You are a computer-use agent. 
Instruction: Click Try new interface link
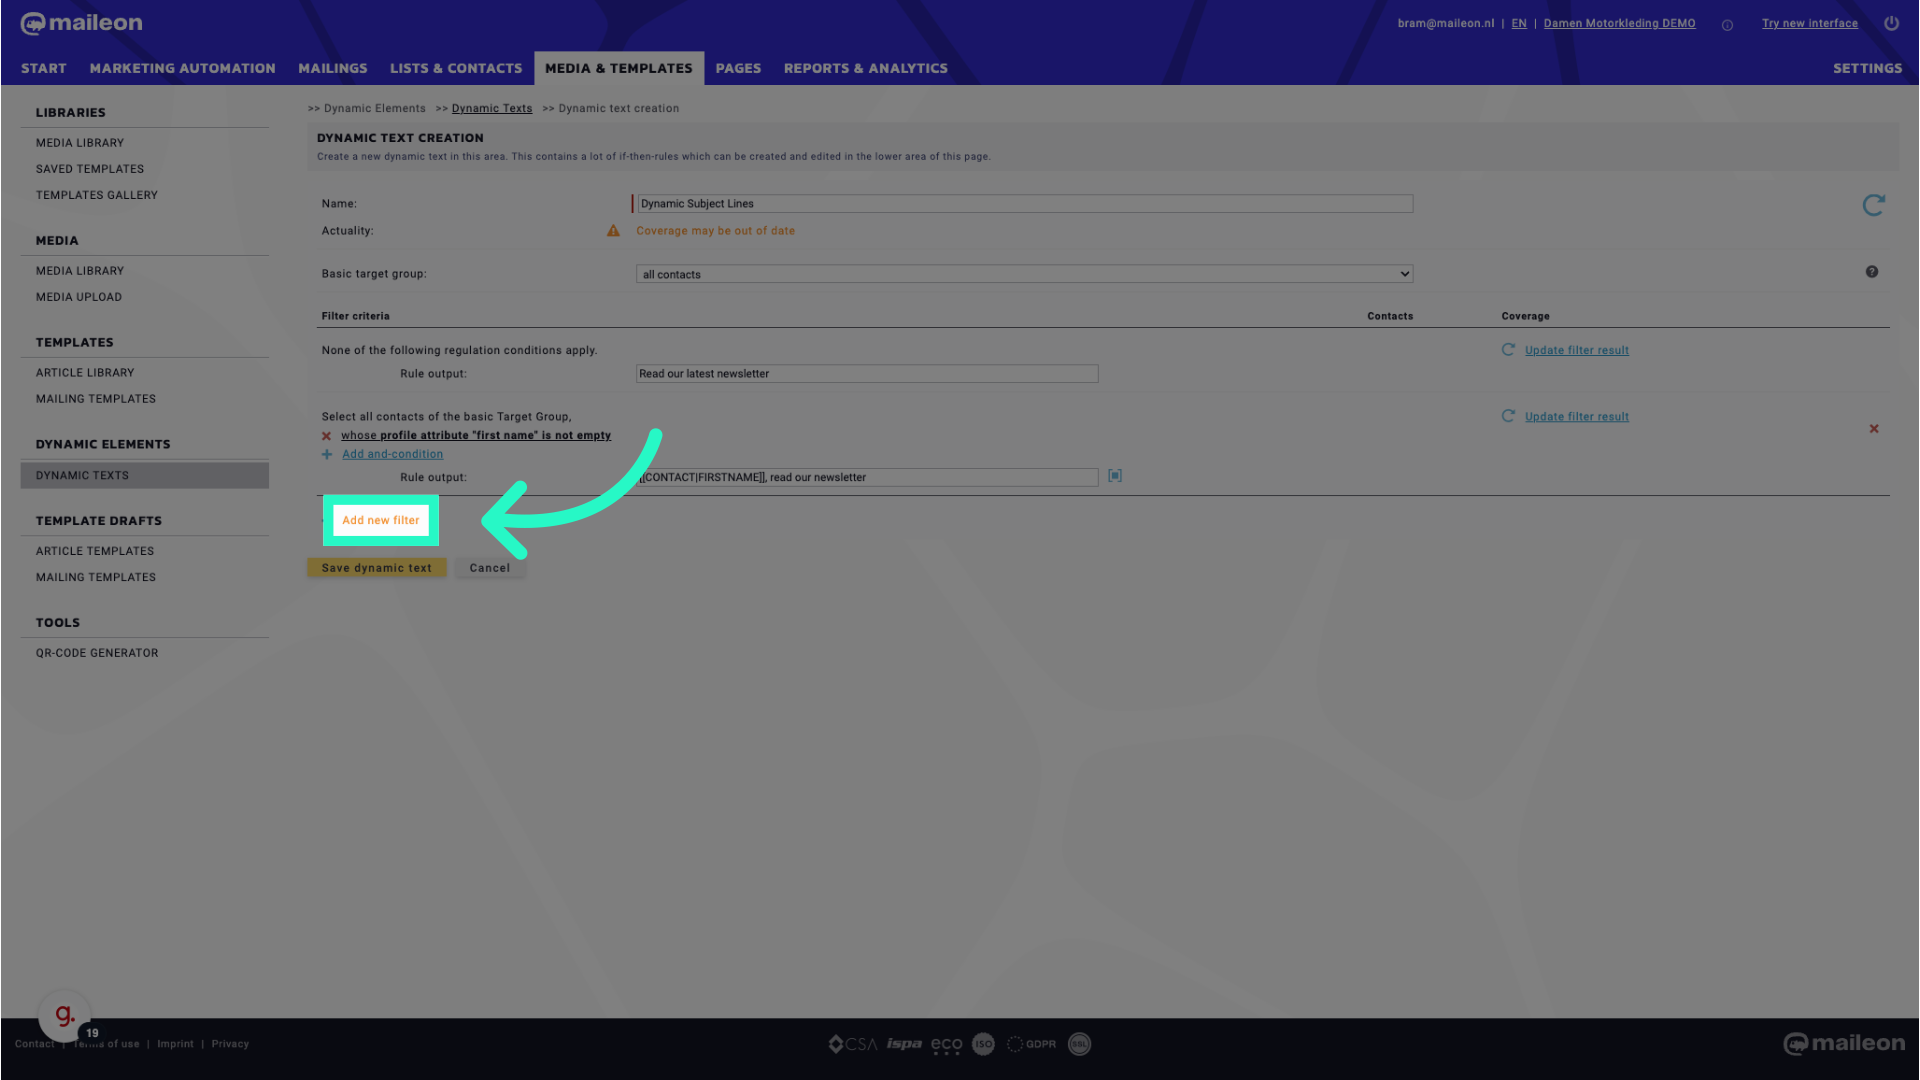tap(1810, 23)
